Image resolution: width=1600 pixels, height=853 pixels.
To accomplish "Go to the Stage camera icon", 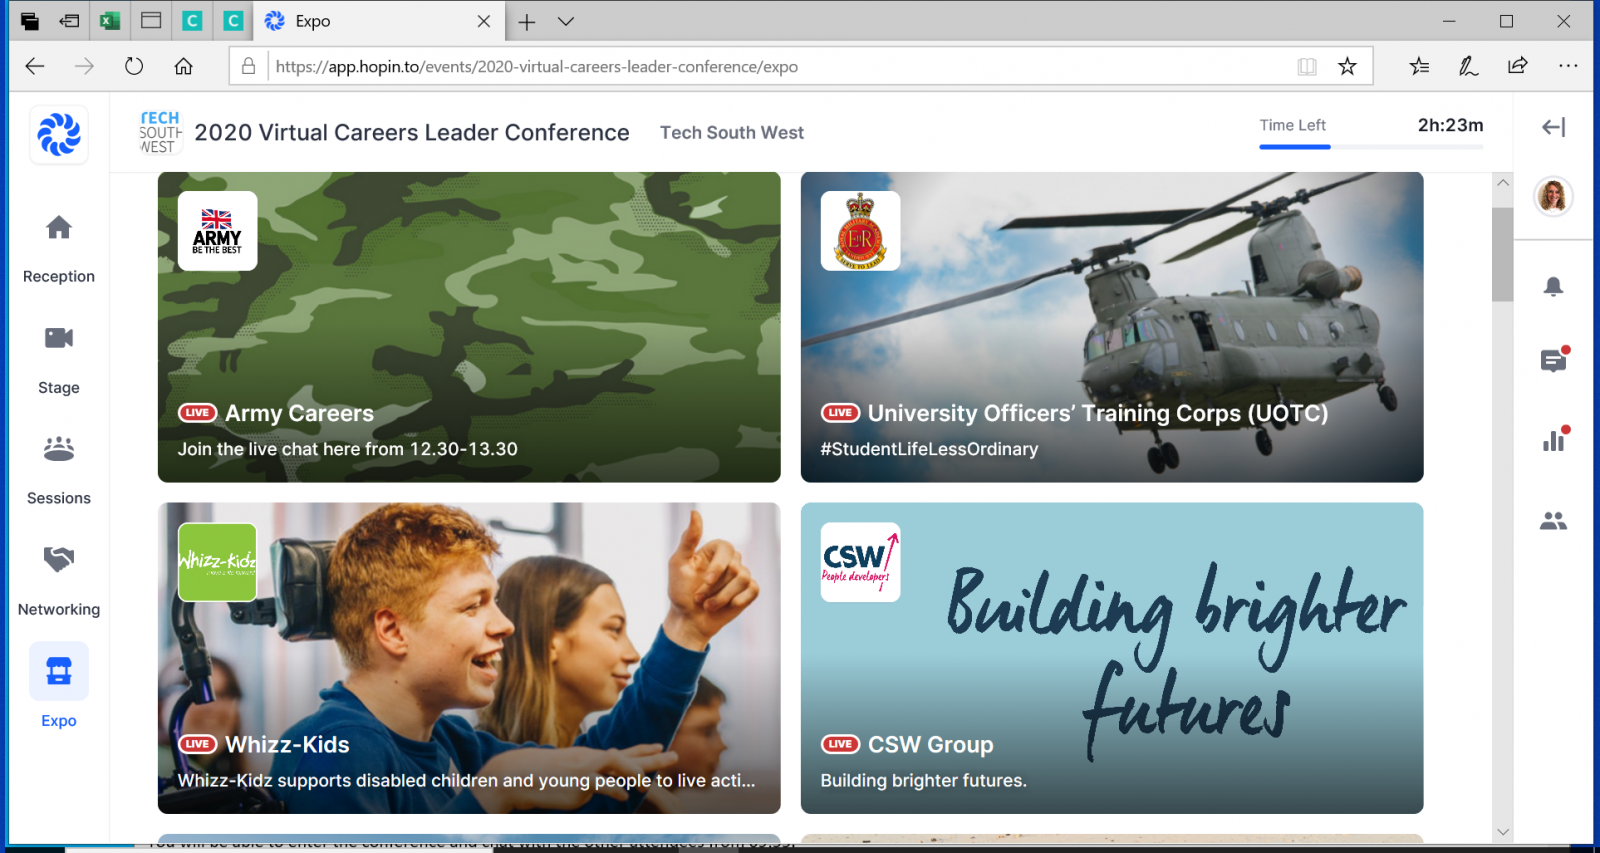I will tap(59, 338).
